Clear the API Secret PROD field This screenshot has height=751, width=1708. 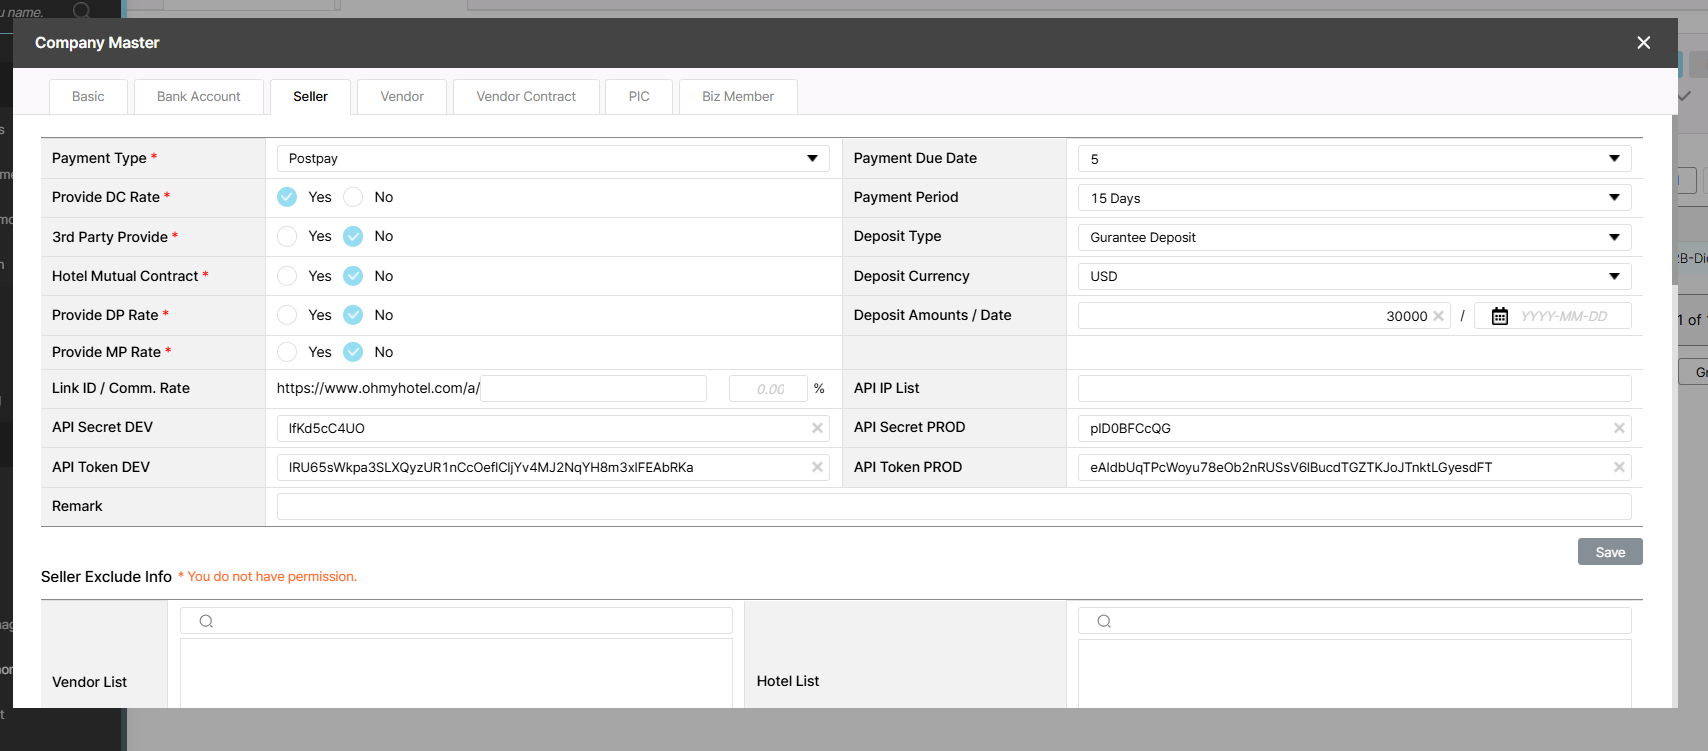(1619, 428)
